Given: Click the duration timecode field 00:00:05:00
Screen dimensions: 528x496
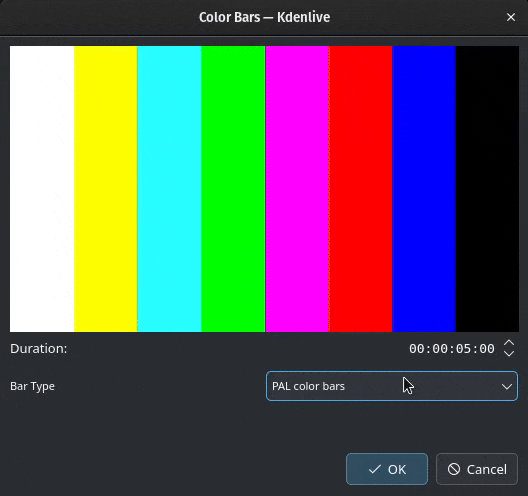Looking at the screenshot, I should click(452, 349).
